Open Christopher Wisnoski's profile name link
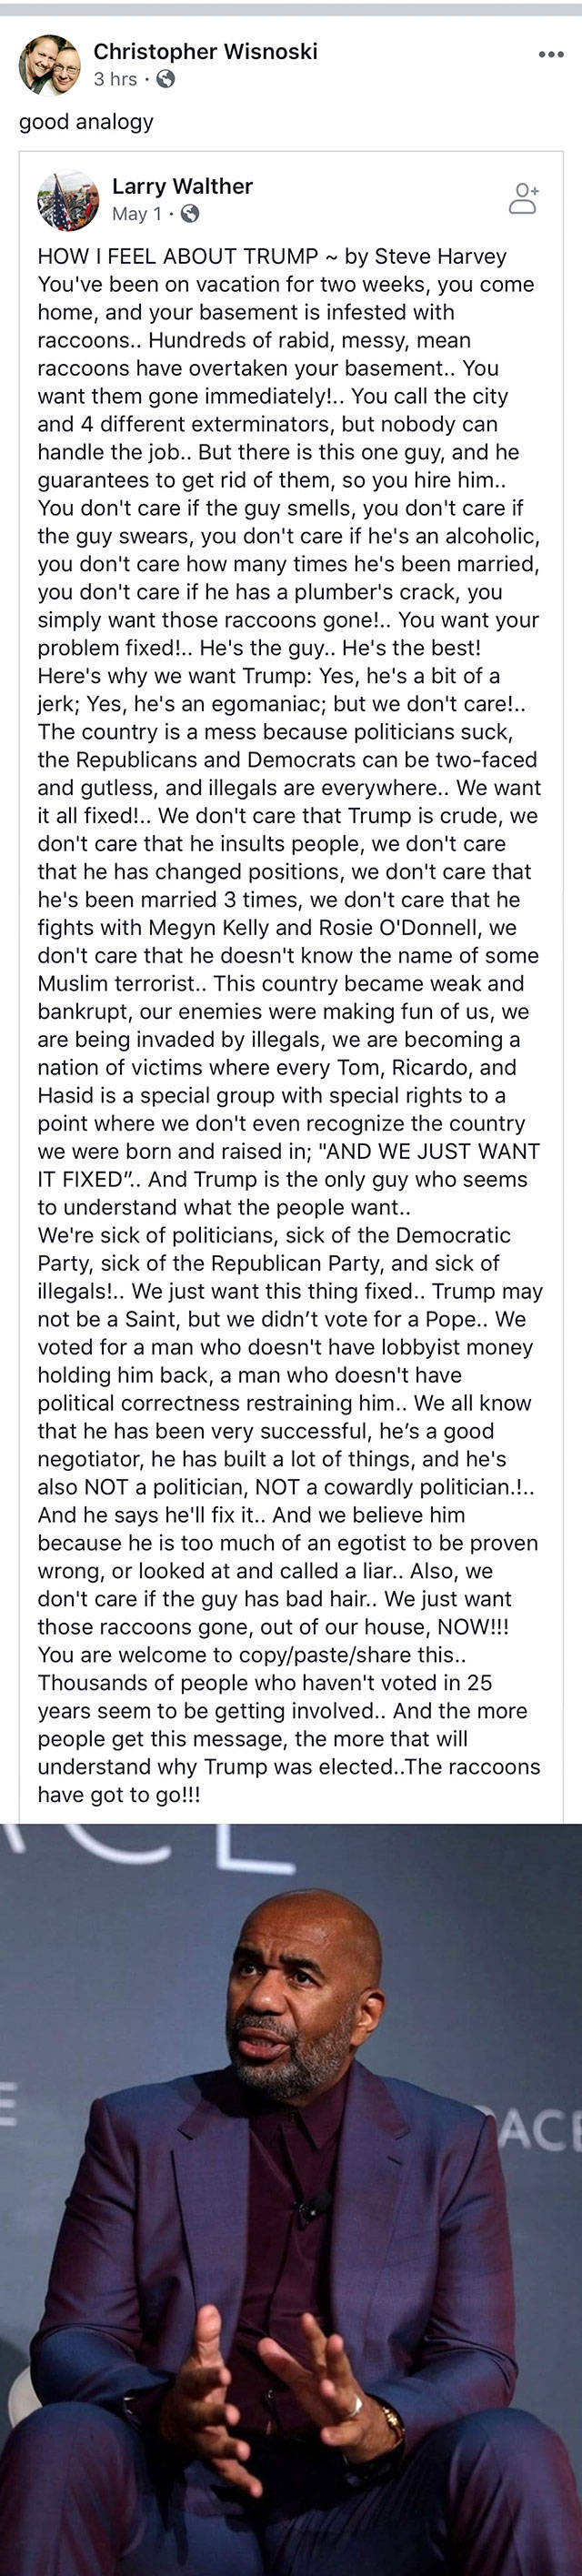Image resolution: width=582 pixels, height=2576 pixels. pyautogui.click(x=205, y=51)
